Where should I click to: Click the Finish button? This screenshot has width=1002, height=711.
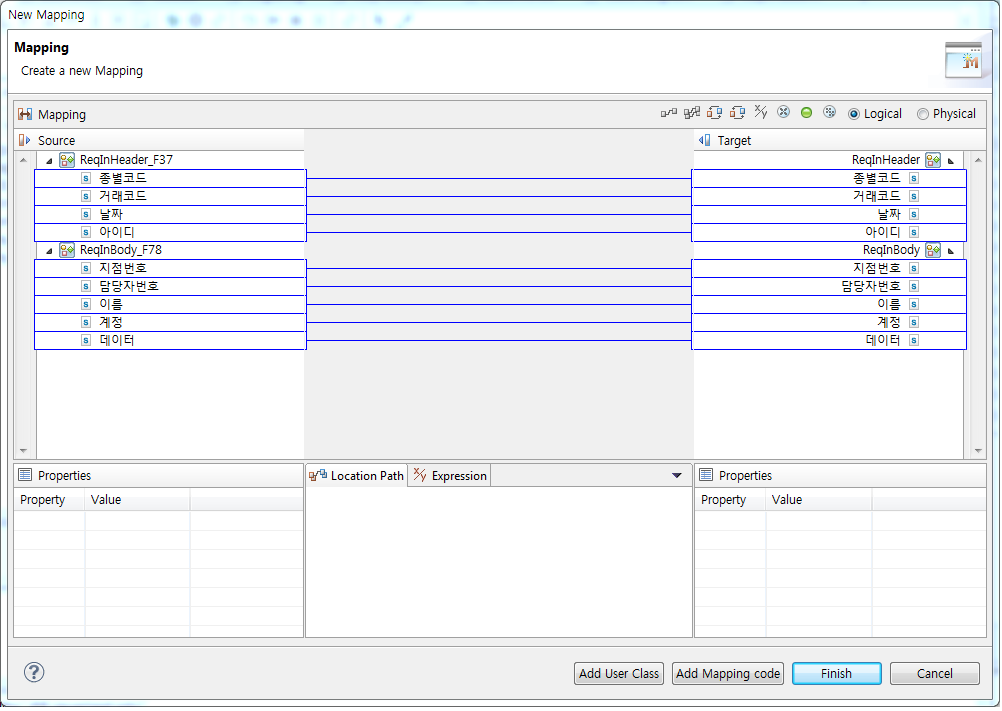point(836,673)
